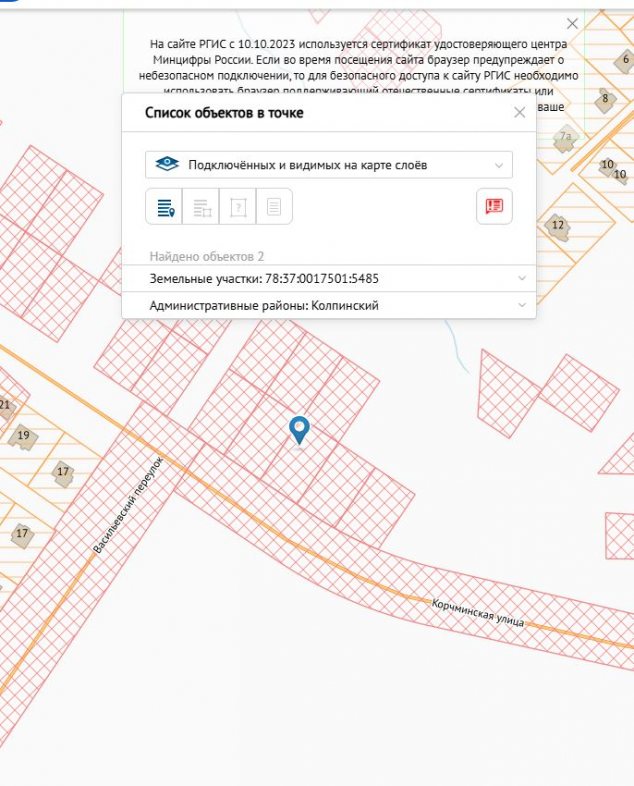Image resolution: width=634 pixels, height=786 pixels.
Task: Click the layers stack icon in dropdown
Action: pos(167,165)
